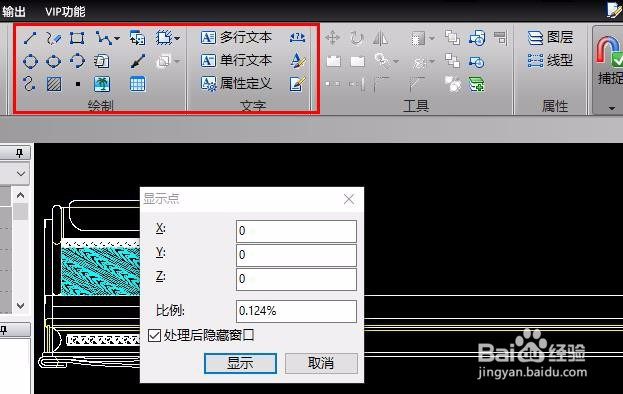Screen dimensions: 623x394
Task: Toggle the 捕捉 snap magnet button
Action: (x=609, y=60)
